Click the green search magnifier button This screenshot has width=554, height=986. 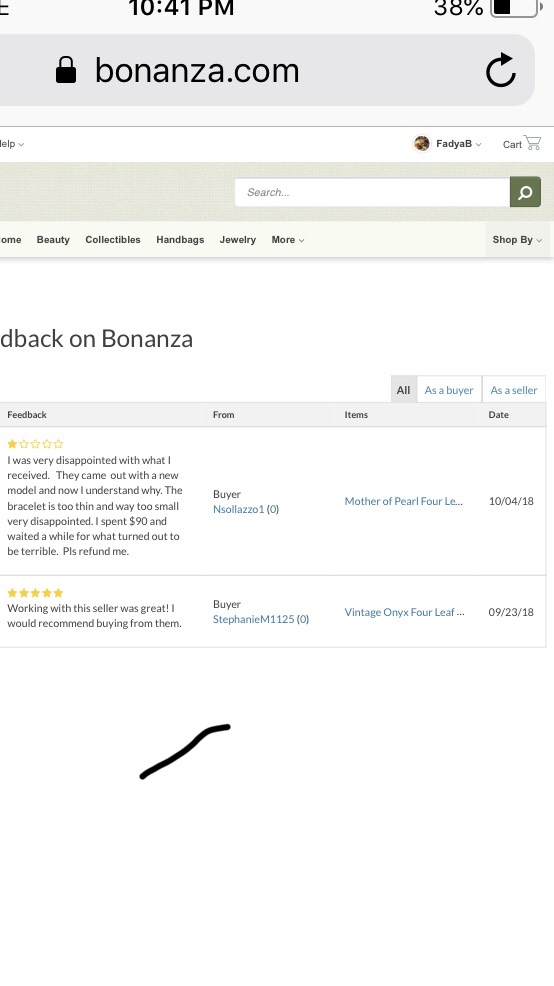click(525, 192)
